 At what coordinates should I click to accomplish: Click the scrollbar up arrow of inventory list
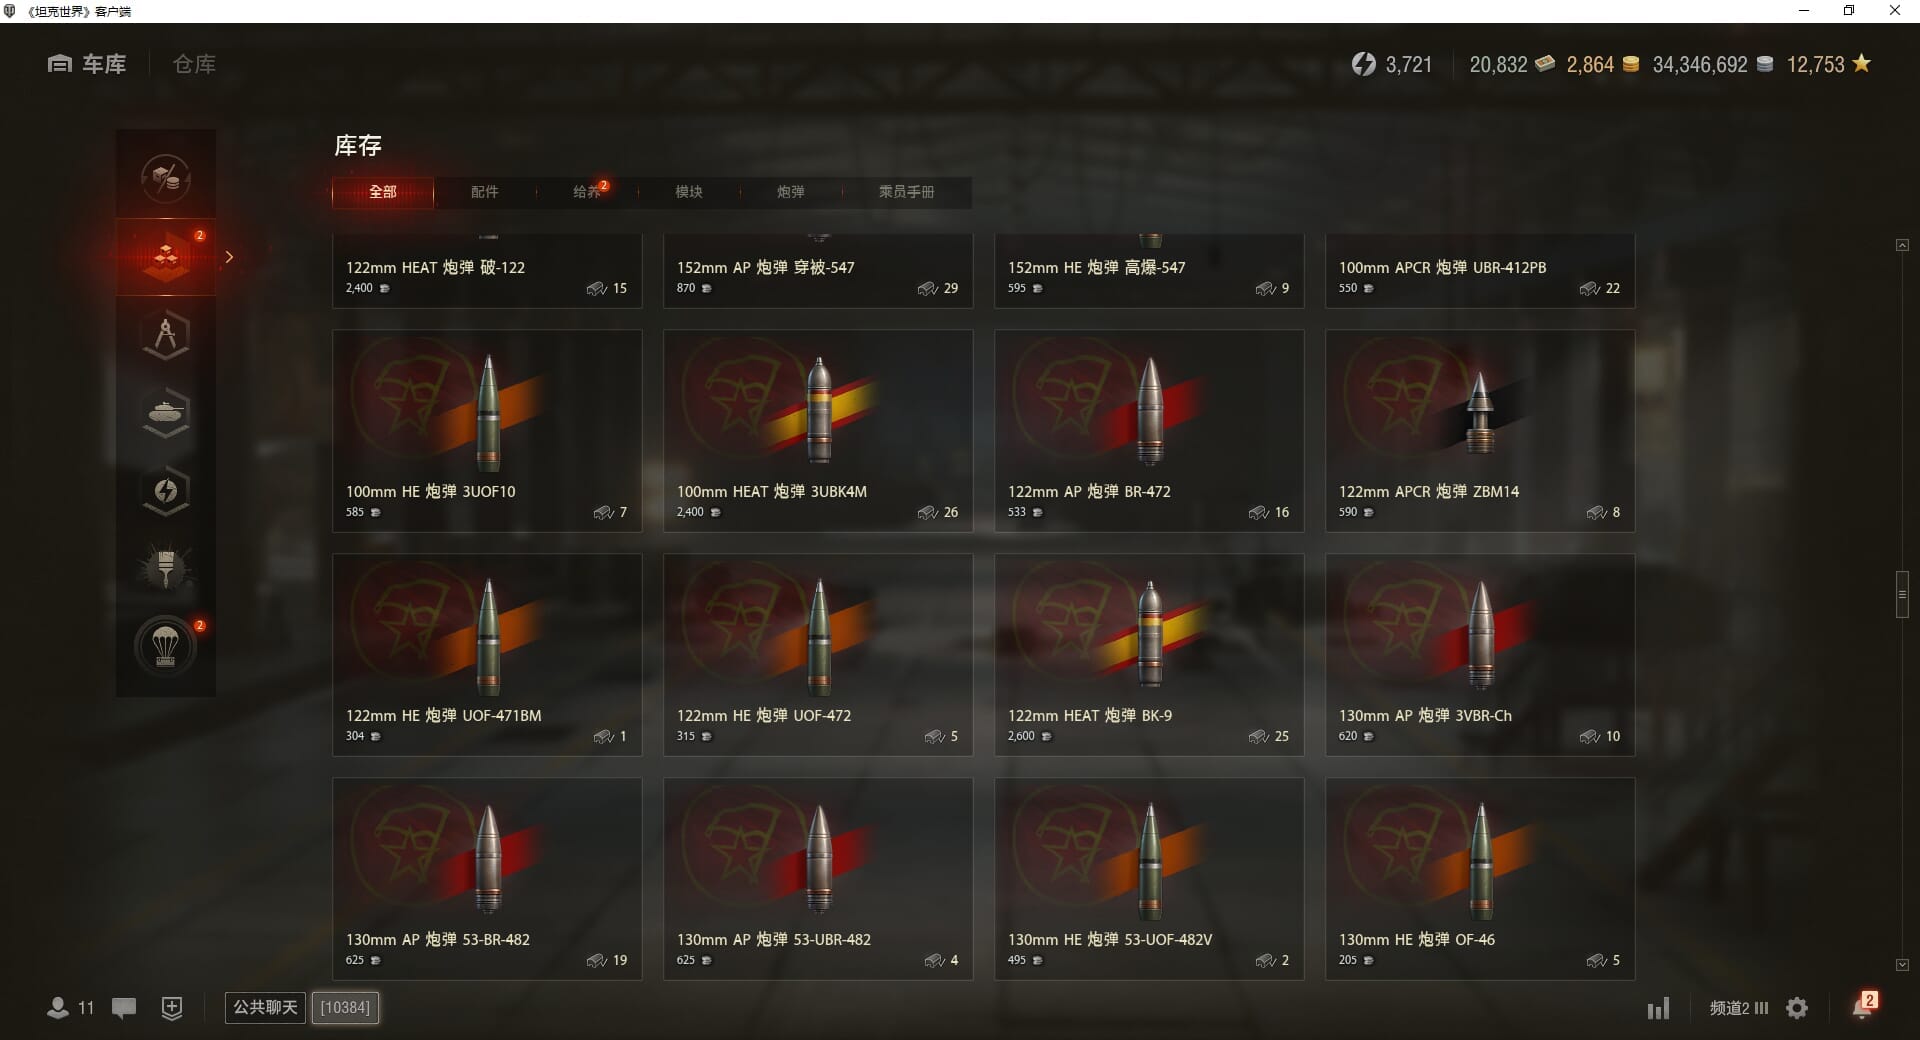click(1902, 245)
